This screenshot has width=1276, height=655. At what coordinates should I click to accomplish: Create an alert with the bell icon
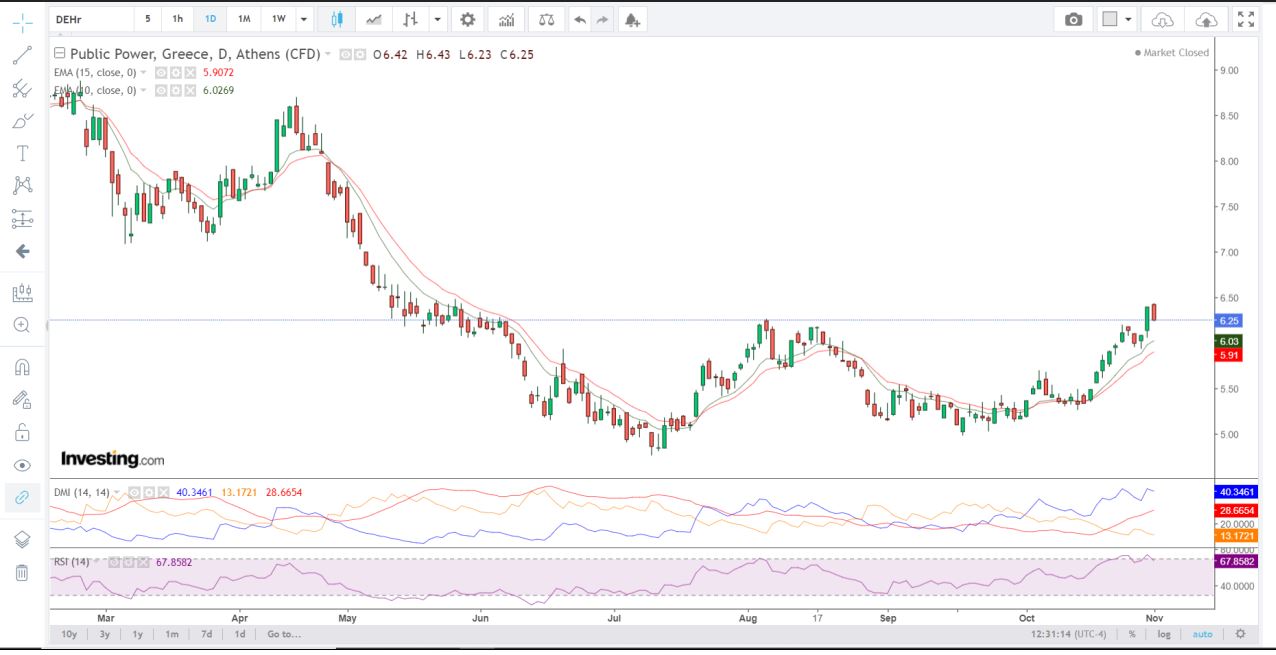[630, 19]
